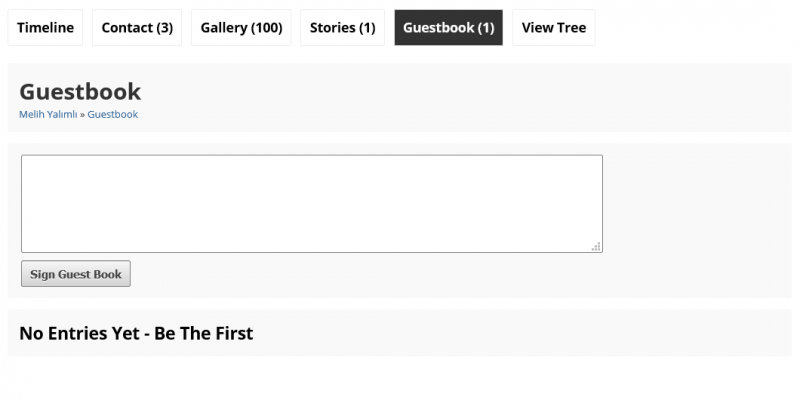Focus the guestbook message text area
This screenshot has width=800, height=400.
click(x=311, y=203)
